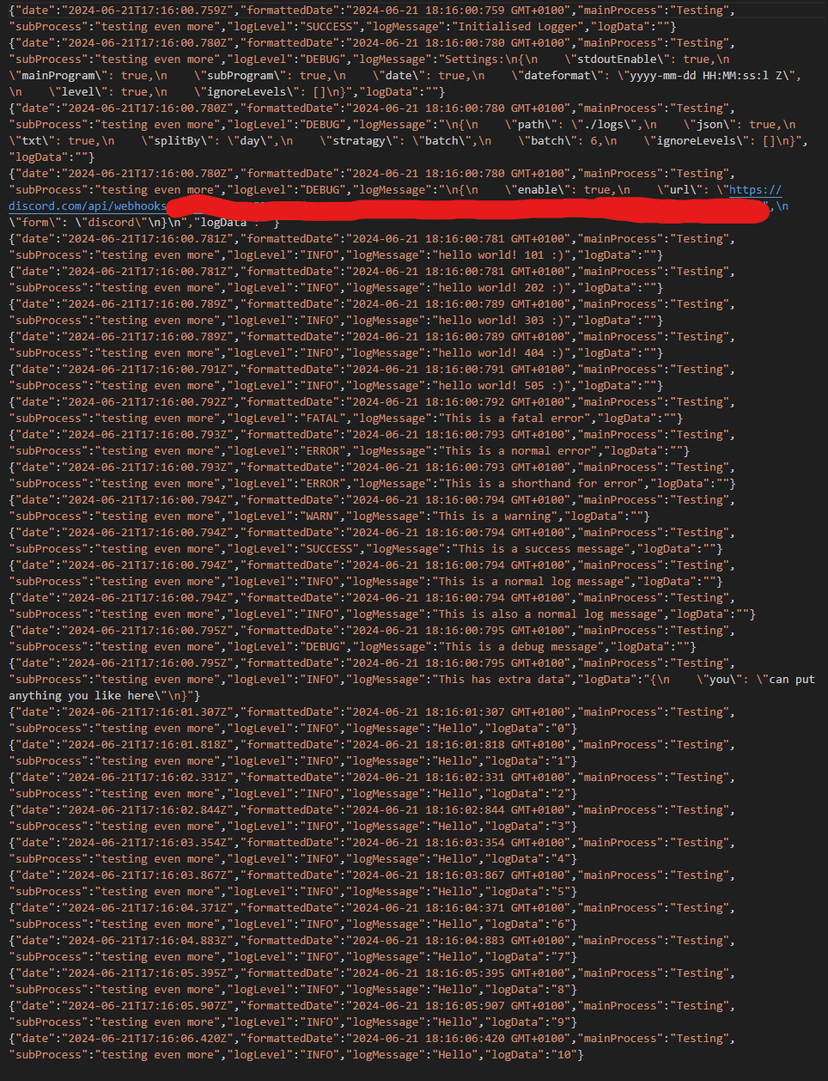The height and width of the screenshot is (1081, 828).
Task: Click the "yyyy-mm-dd HH:MM:ss:l Z" format value
Action: click(705, 75)
